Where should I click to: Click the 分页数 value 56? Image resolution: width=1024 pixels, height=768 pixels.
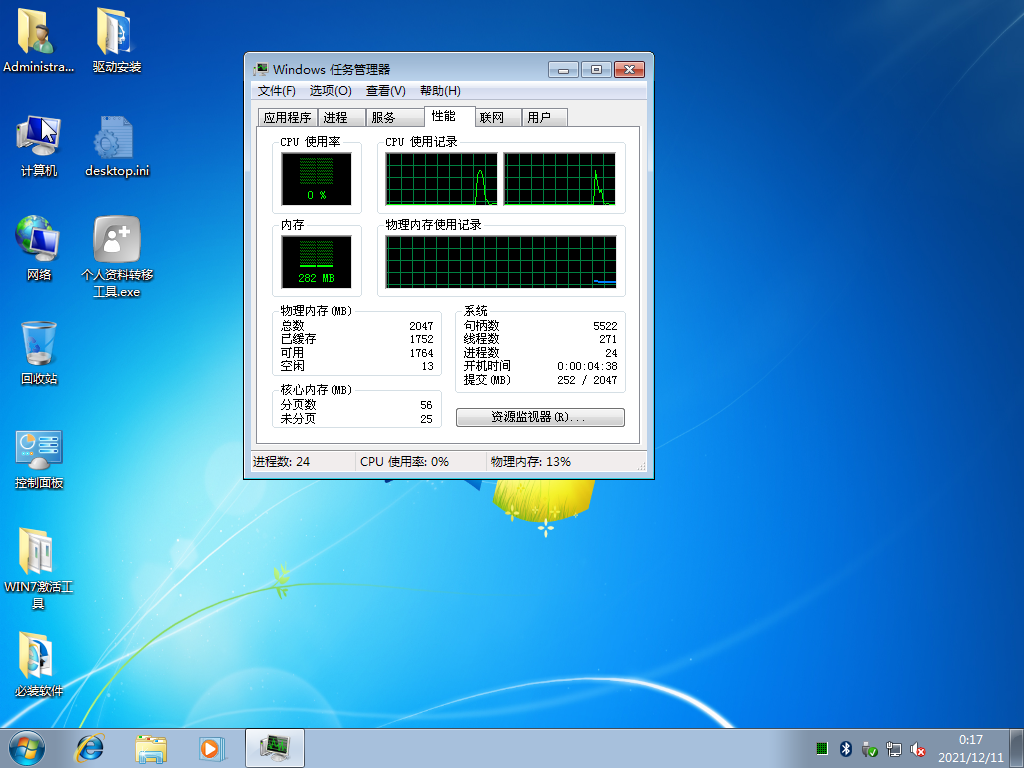click(426, 405)
